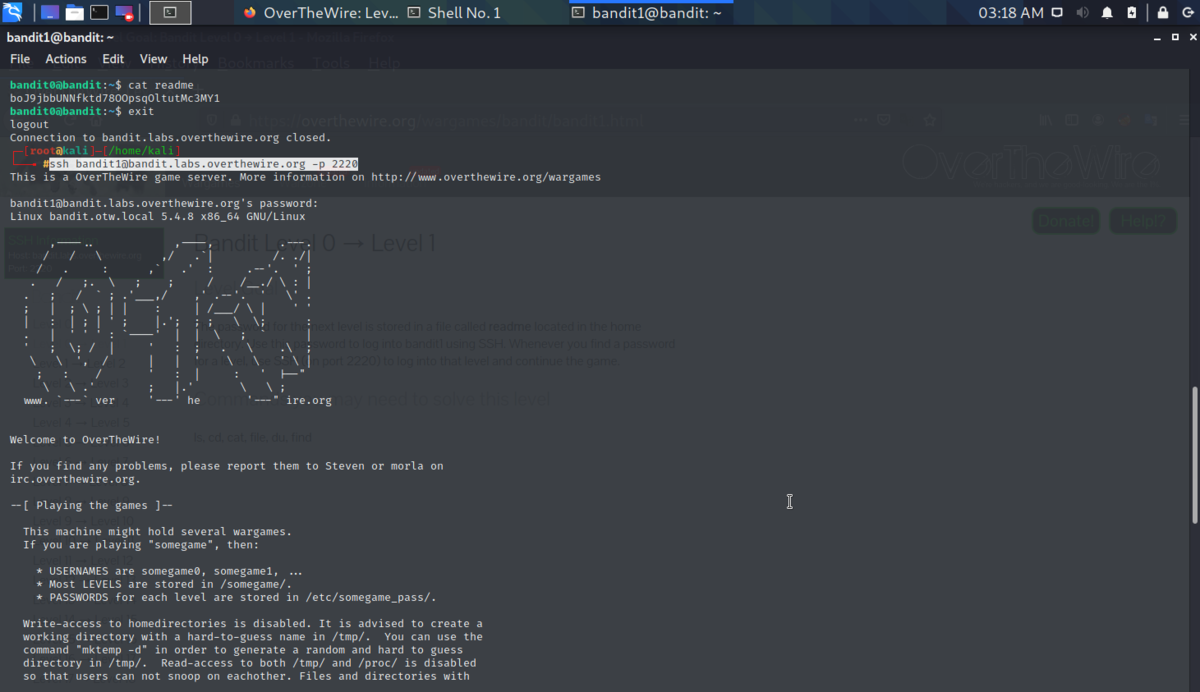Click the 03:18 AM panel clock
Screen dimensions: 1200x692
coord(1010,13)
